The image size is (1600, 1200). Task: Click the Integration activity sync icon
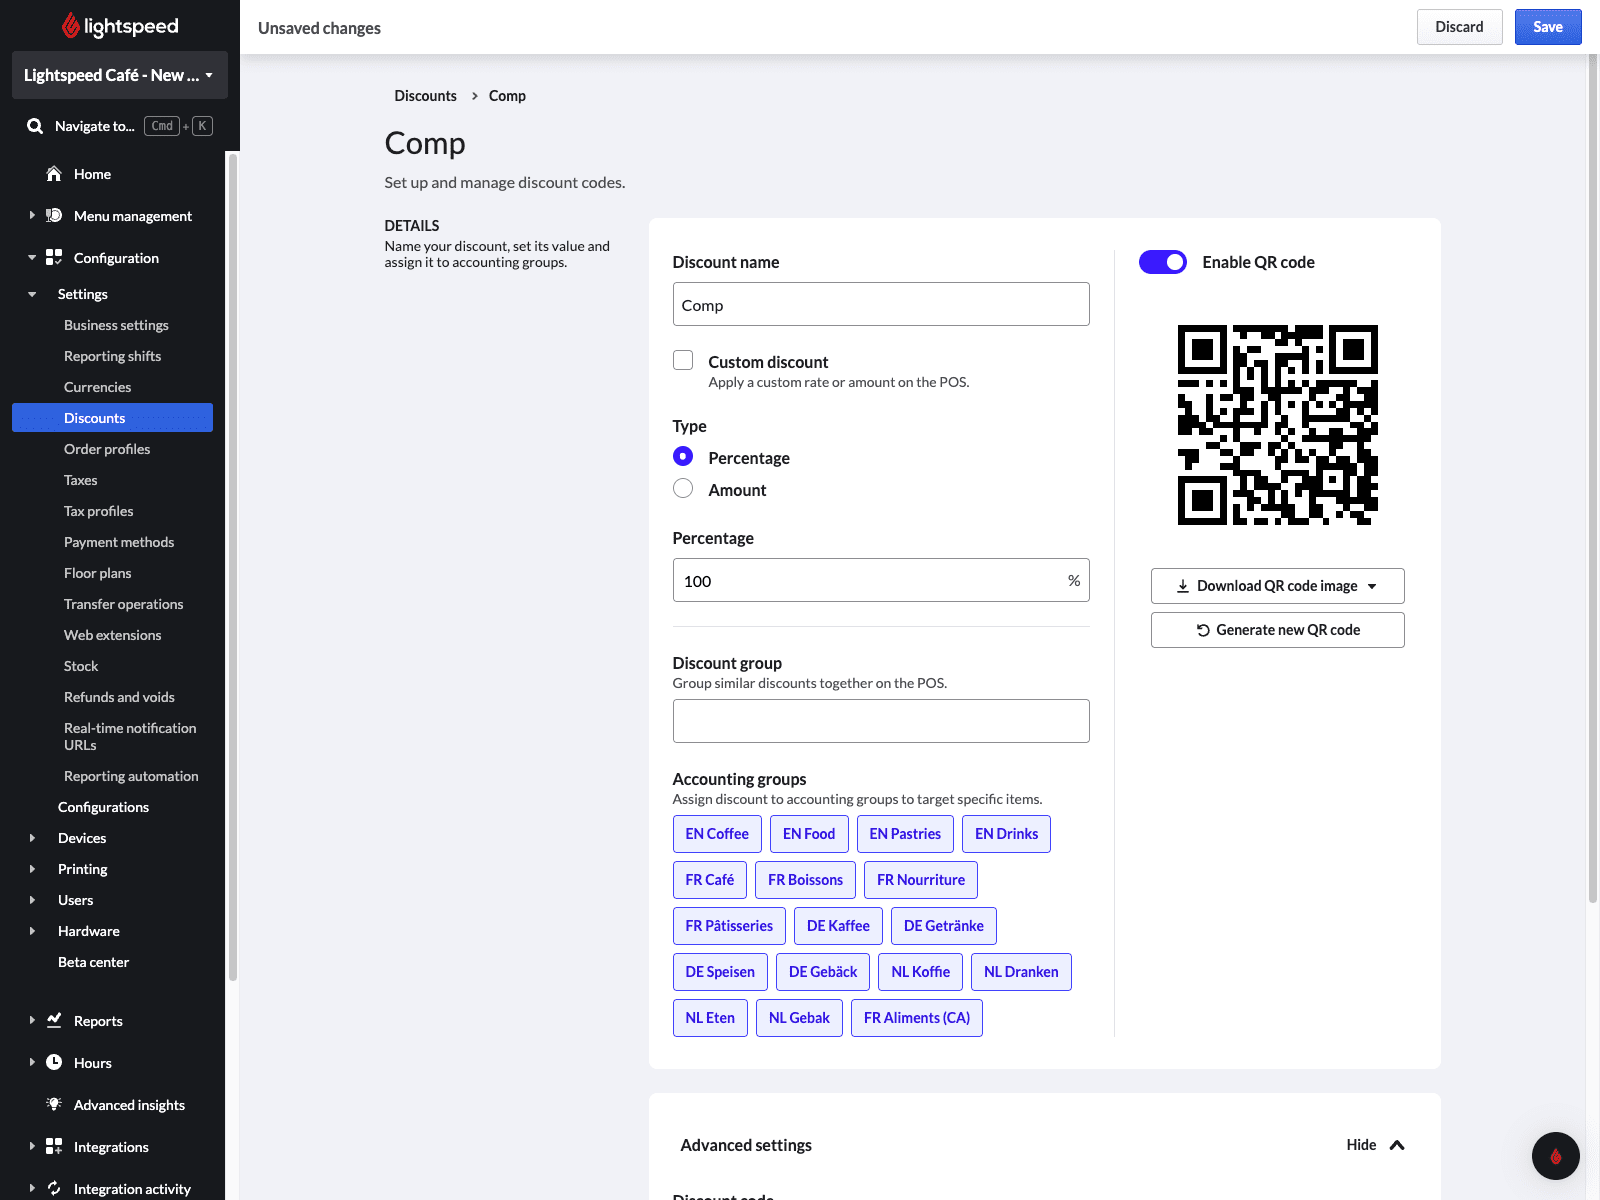[x=54, y=1188]
